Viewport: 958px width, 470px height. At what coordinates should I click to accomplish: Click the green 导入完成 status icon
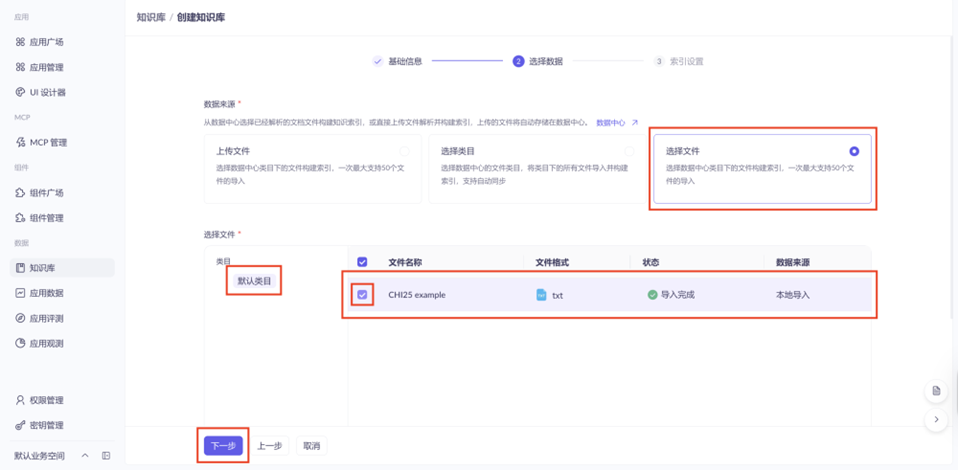[x=653, y=295]
